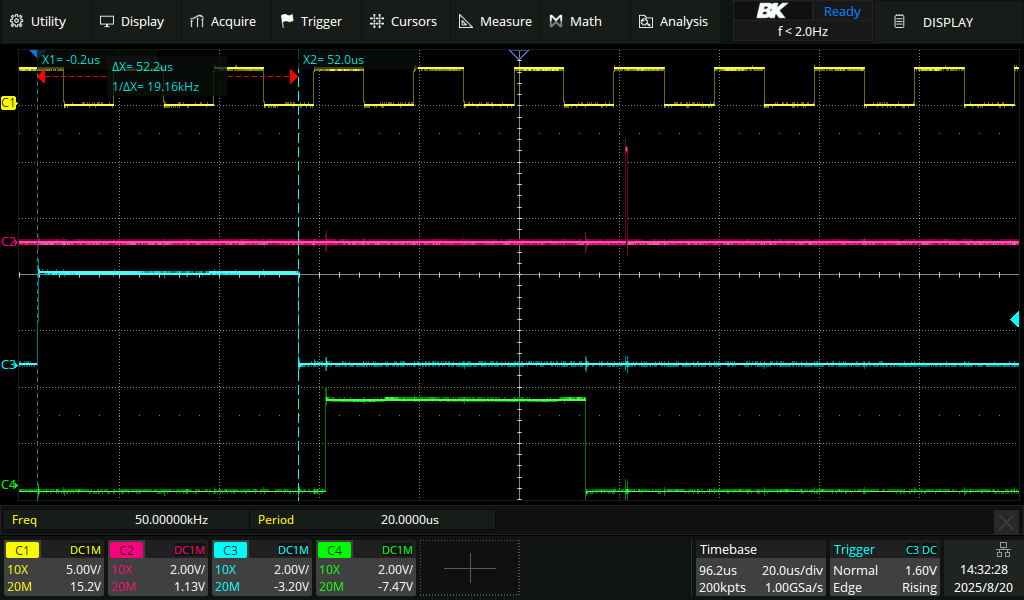Open the Utility menu
The height and width of the screenshot is (600, 1024).
38,22
